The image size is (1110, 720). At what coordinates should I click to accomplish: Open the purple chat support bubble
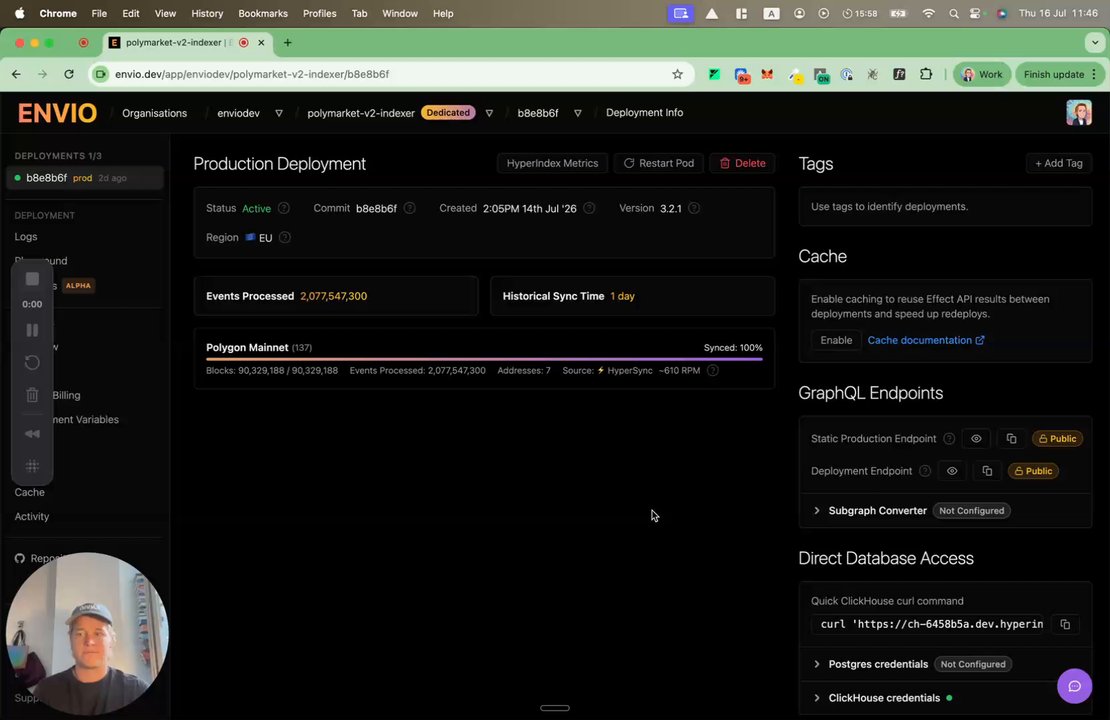click(x=1074, y=686)
